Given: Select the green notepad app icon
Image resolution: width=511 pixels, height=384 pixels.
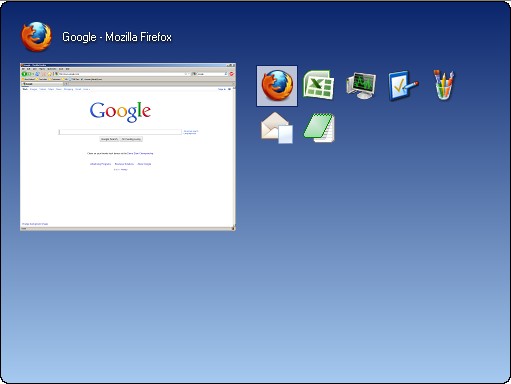Looking at the screenshot, I should tap(319, 128).
